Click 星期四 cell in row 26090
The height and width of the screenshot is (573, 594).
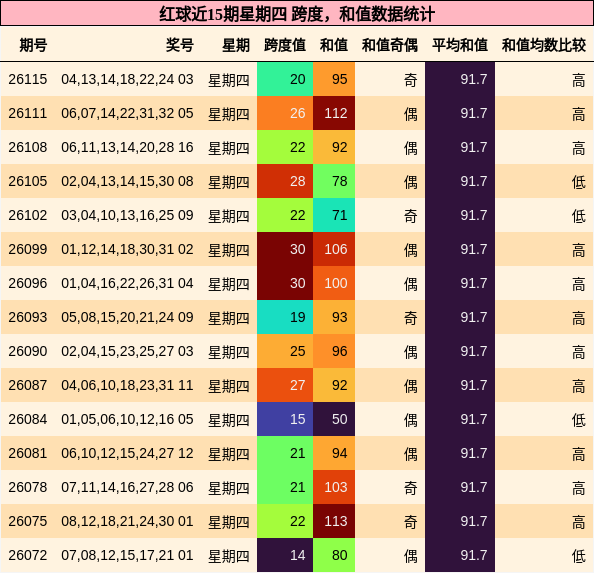[x=229, y=352]
